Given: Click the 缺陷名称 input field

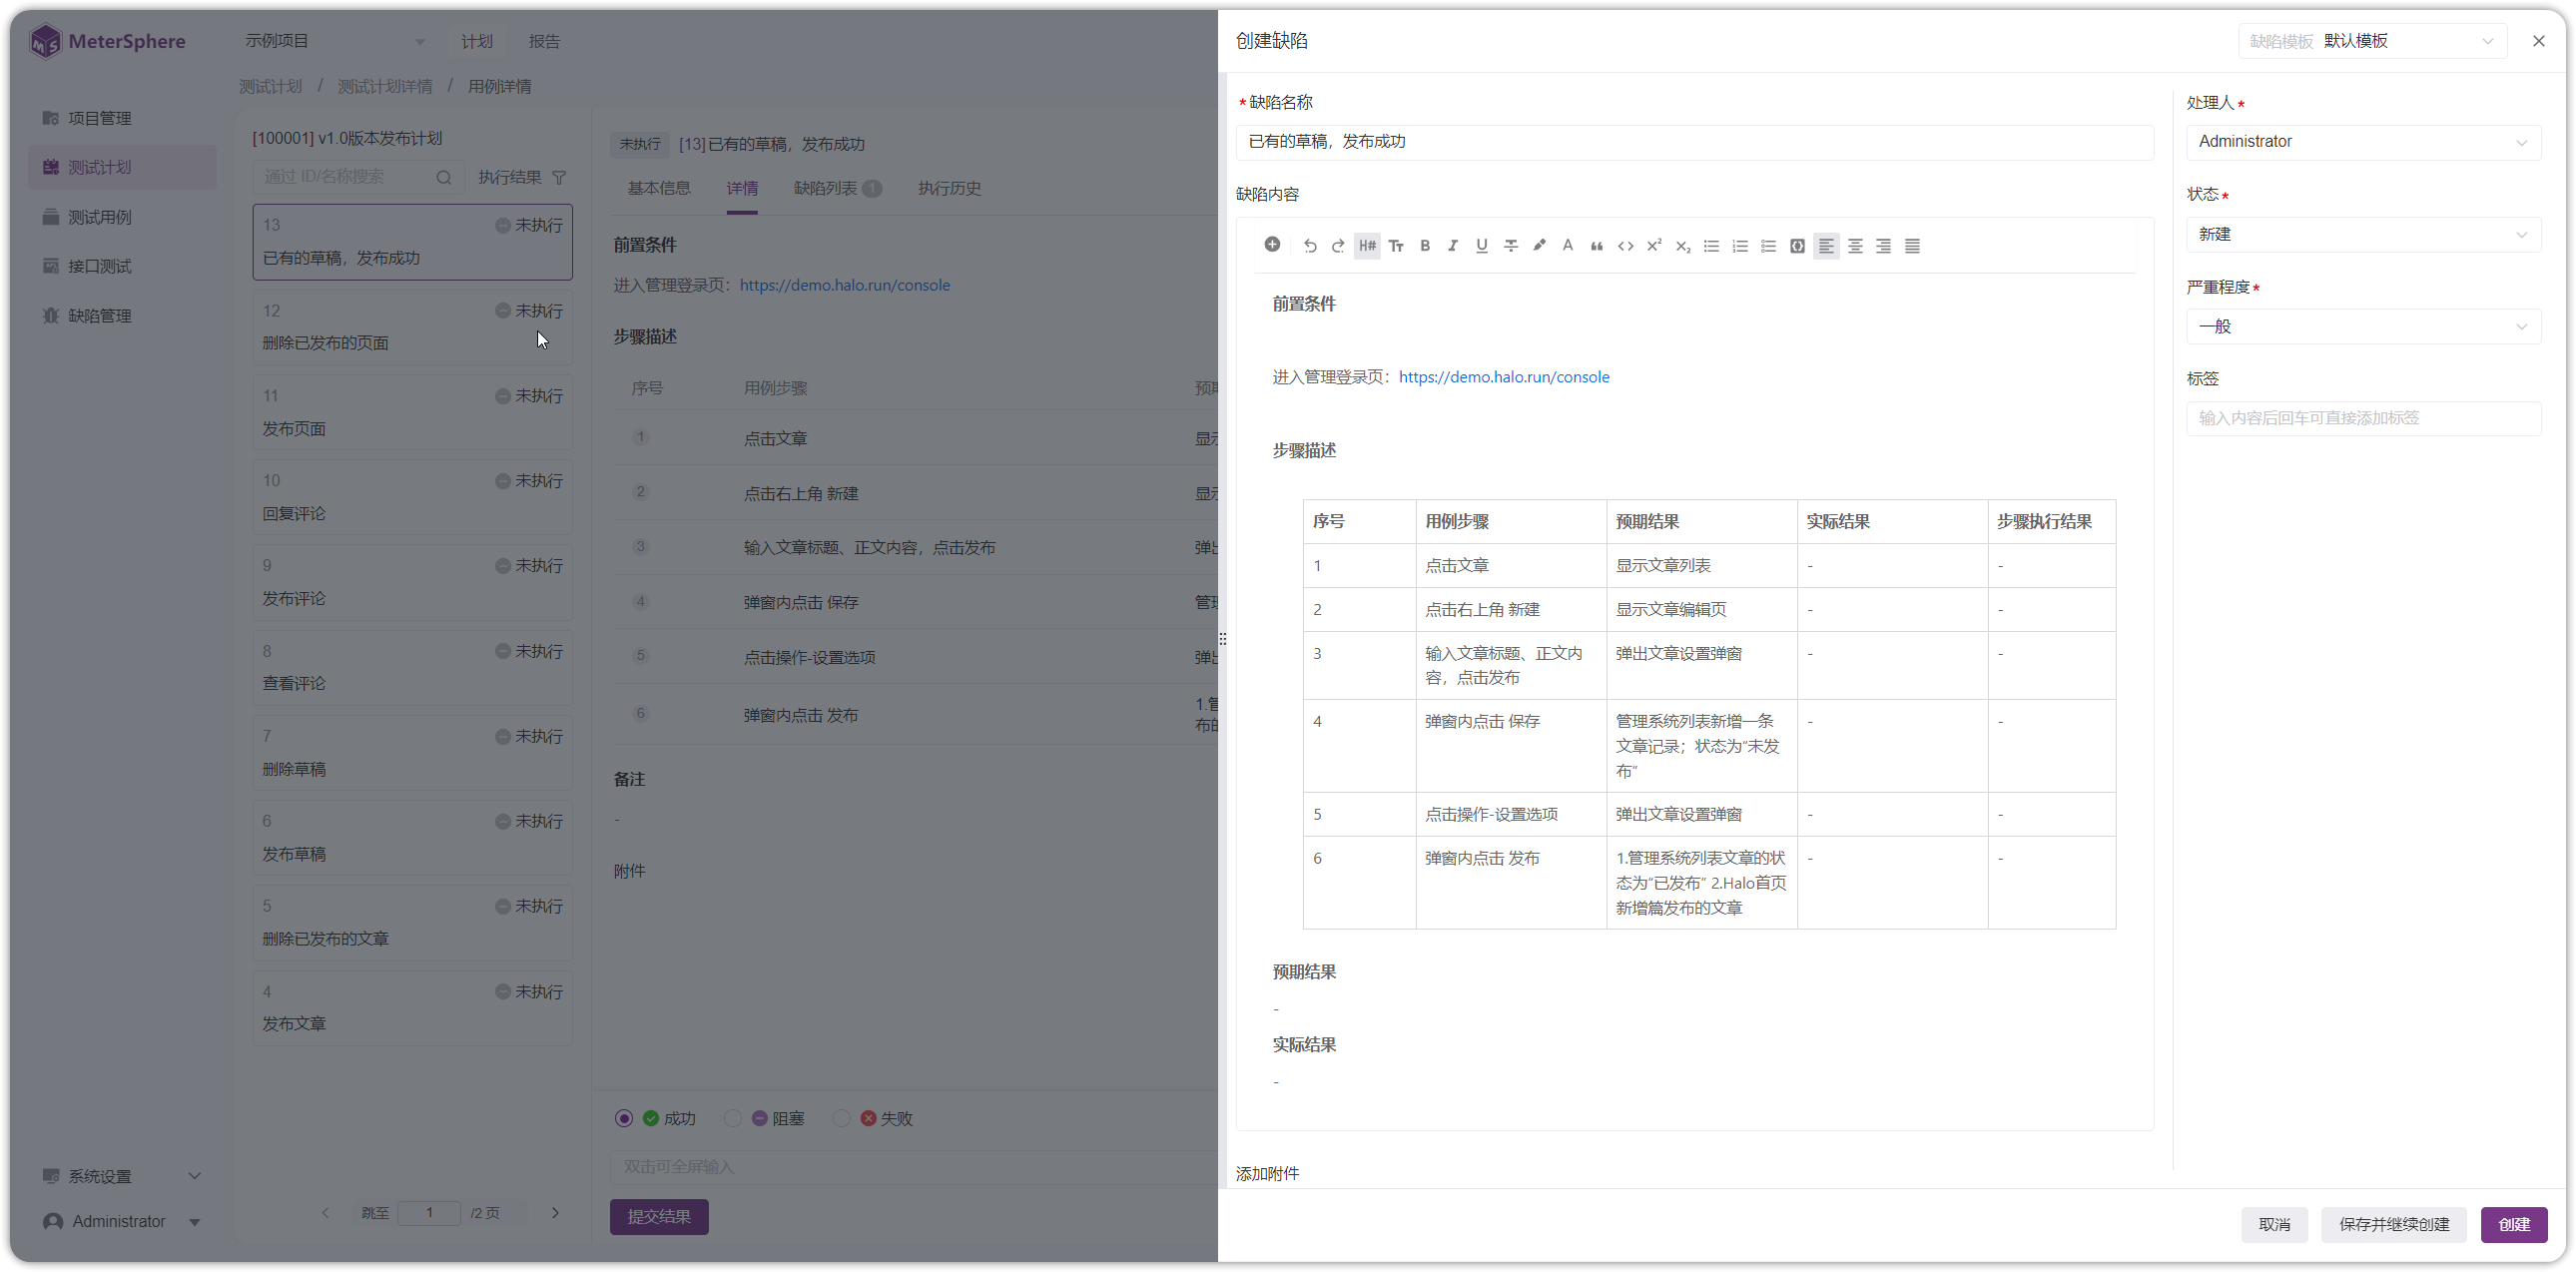Looking at the screenshot, I should [x=1694, y=142].
